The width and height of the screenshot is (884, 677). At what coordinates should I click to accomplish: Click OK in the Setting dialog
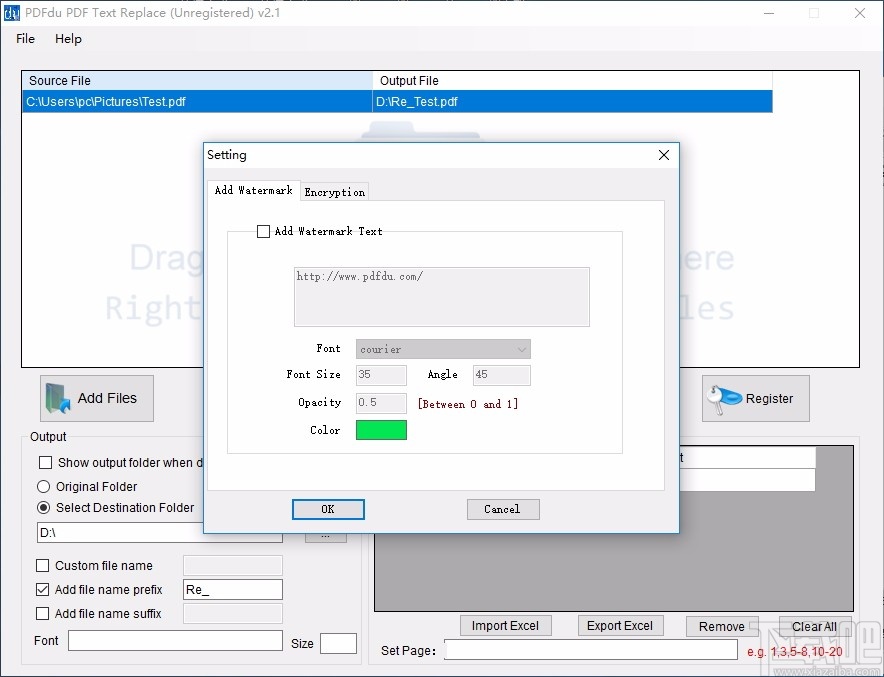(x=328, y=509)
